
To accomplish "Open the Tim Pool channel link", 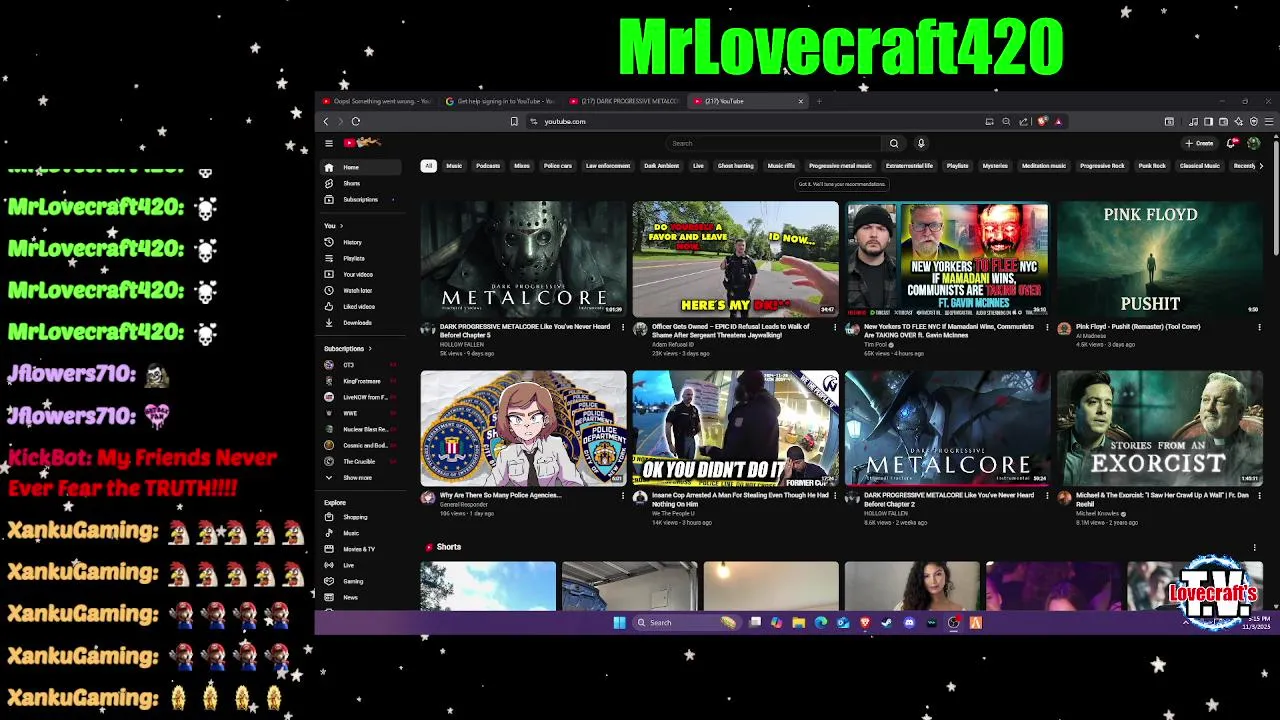I will pyautogui.click(x=875, y=344).
